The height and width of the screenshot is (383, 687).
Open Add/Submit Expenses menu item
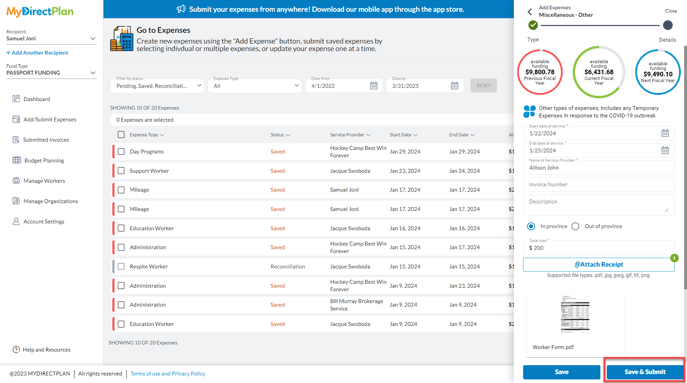[x=50, y=119]
